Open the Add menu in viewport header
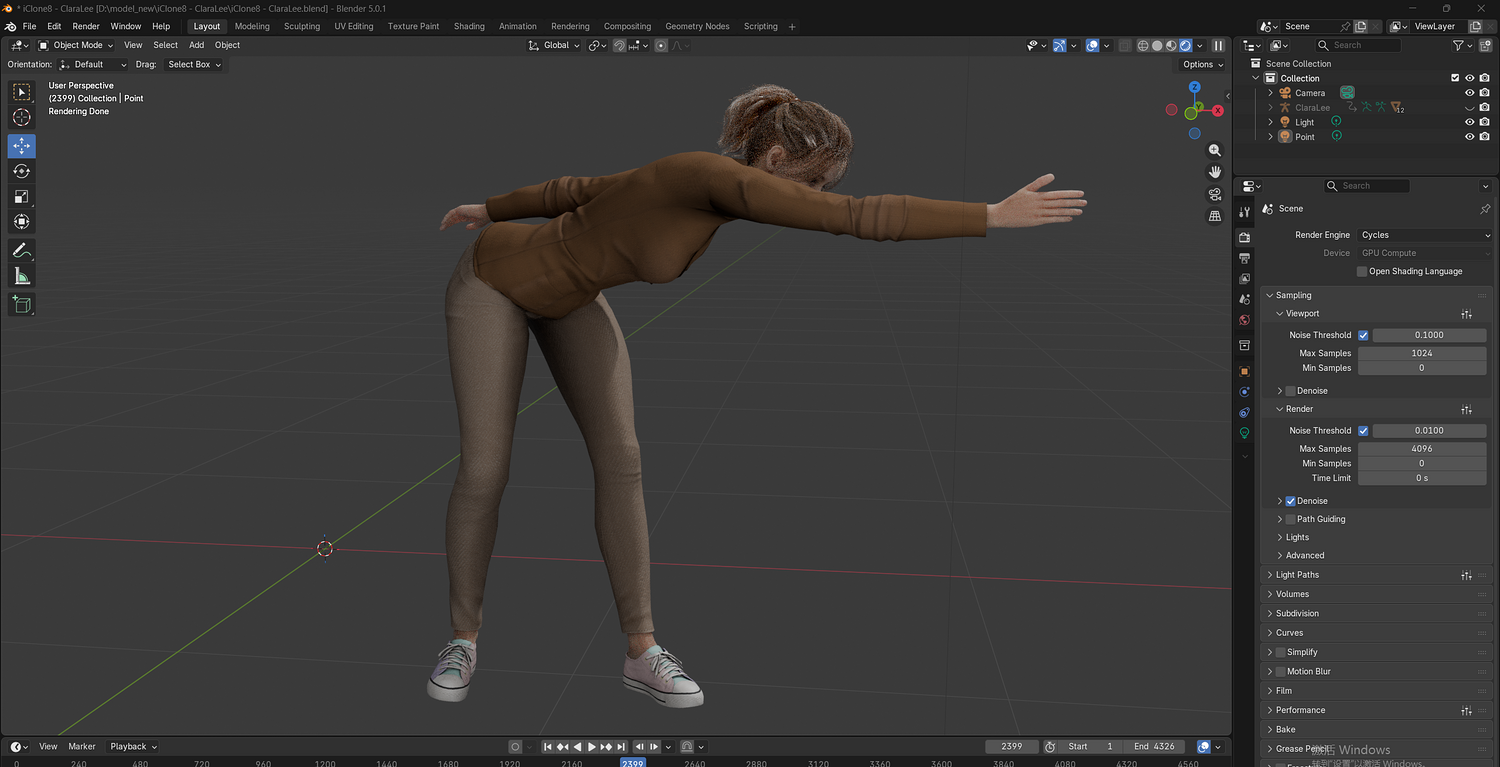 (x=196, y=45)
